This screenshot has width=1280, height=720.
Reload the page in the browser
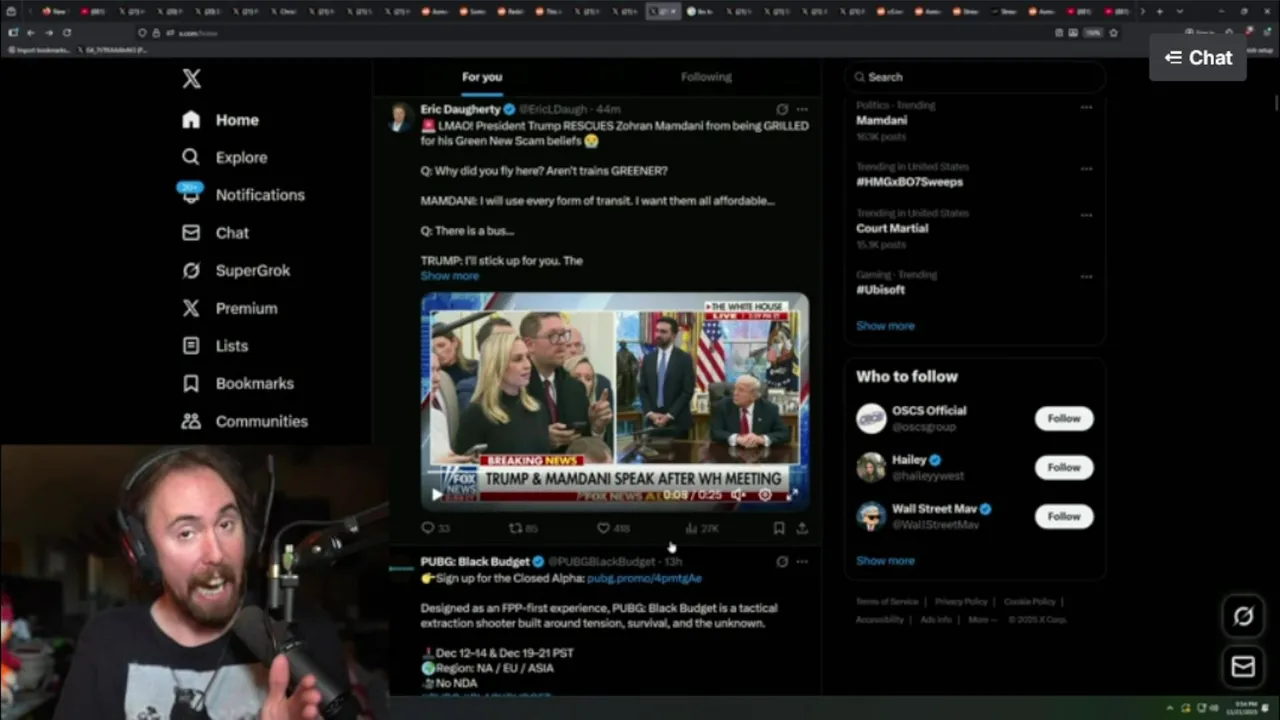[x=67, y=33]
